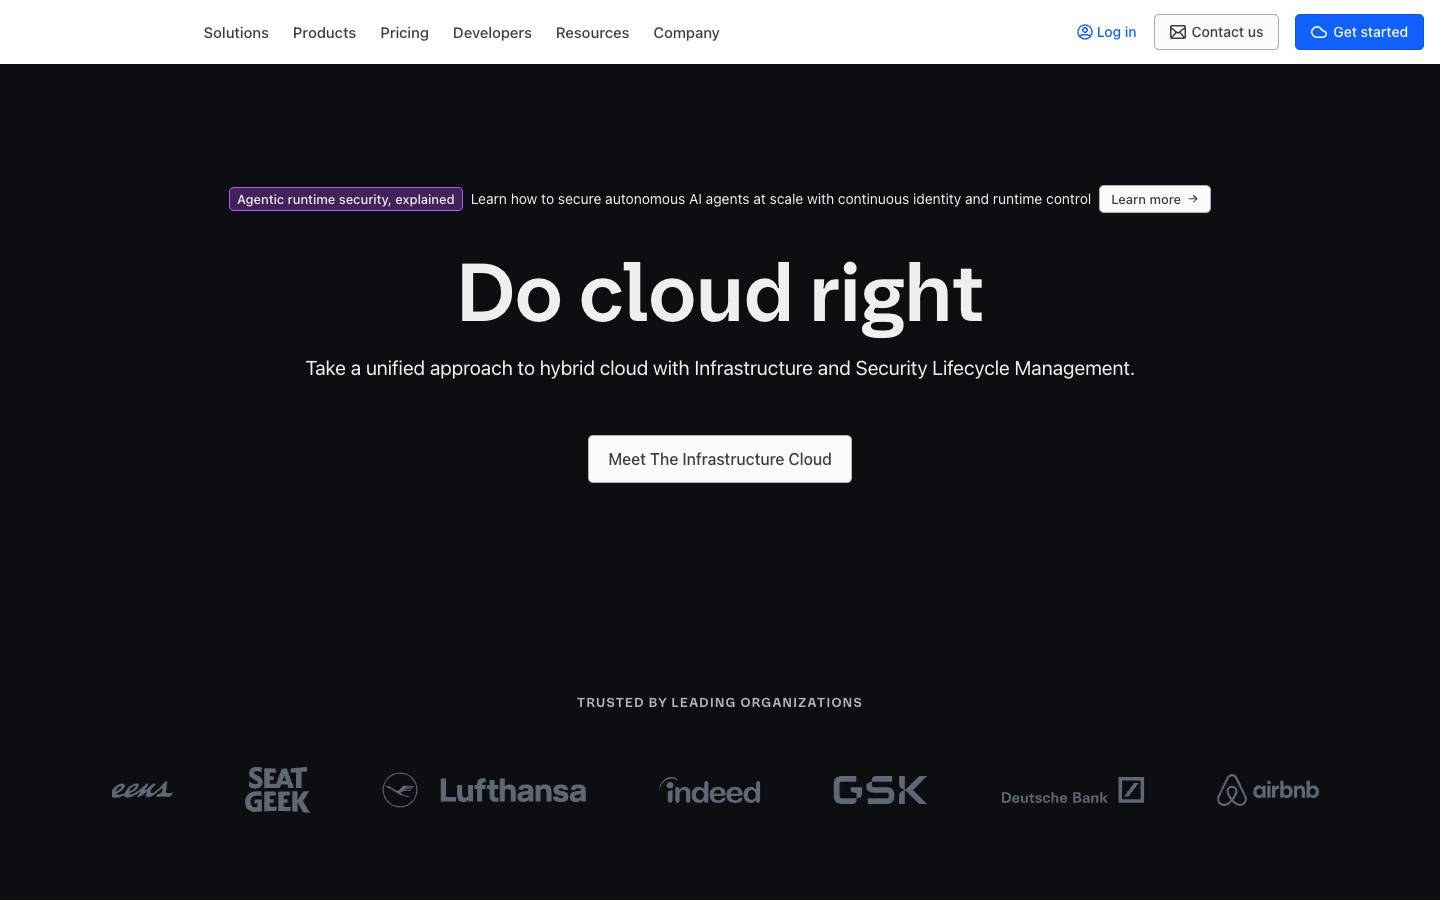Click the envelope icon in Contact us
The height and width of the screenshot is (900, 1440).
tap(1178, 32)
